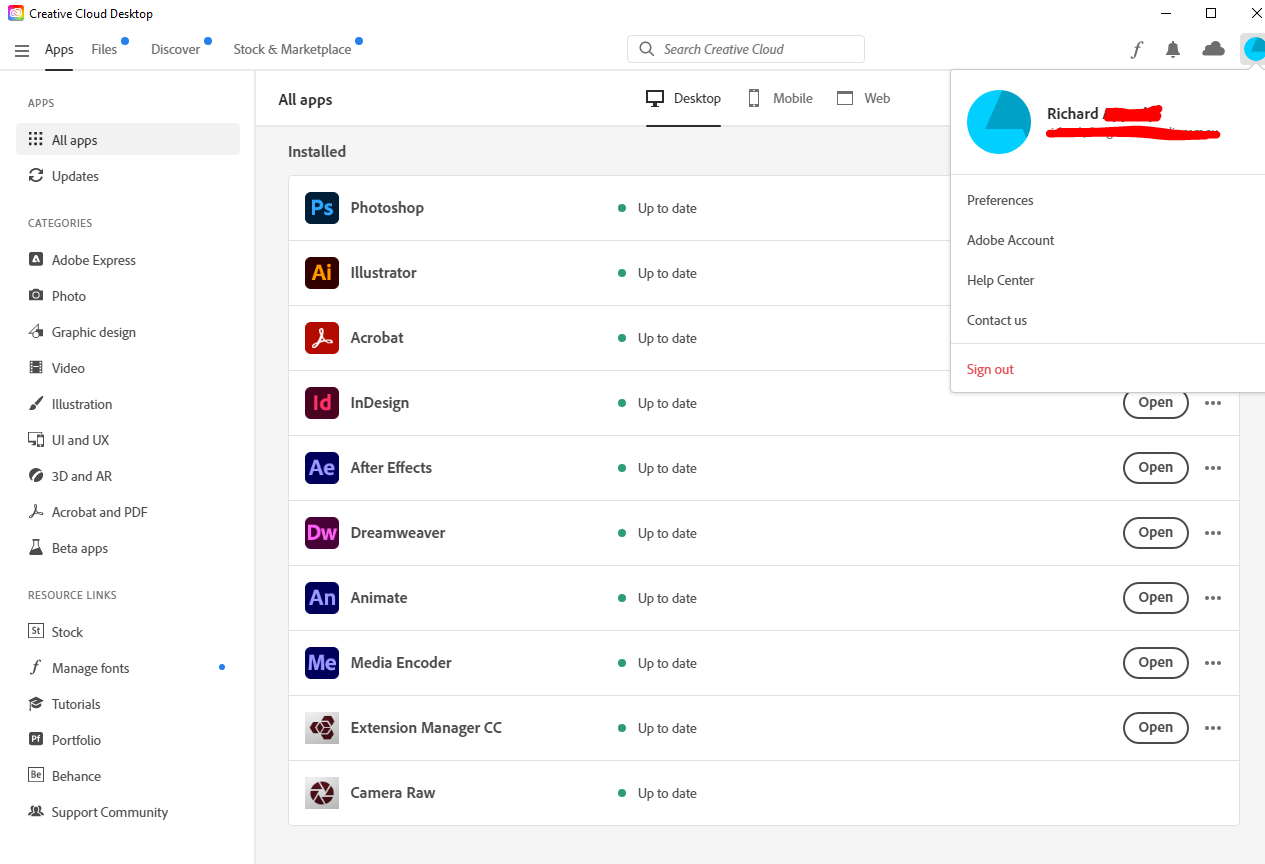Expand InDesign more options ellipsis
Screen dimensions: 1265x864
[x=1213, y=403]
